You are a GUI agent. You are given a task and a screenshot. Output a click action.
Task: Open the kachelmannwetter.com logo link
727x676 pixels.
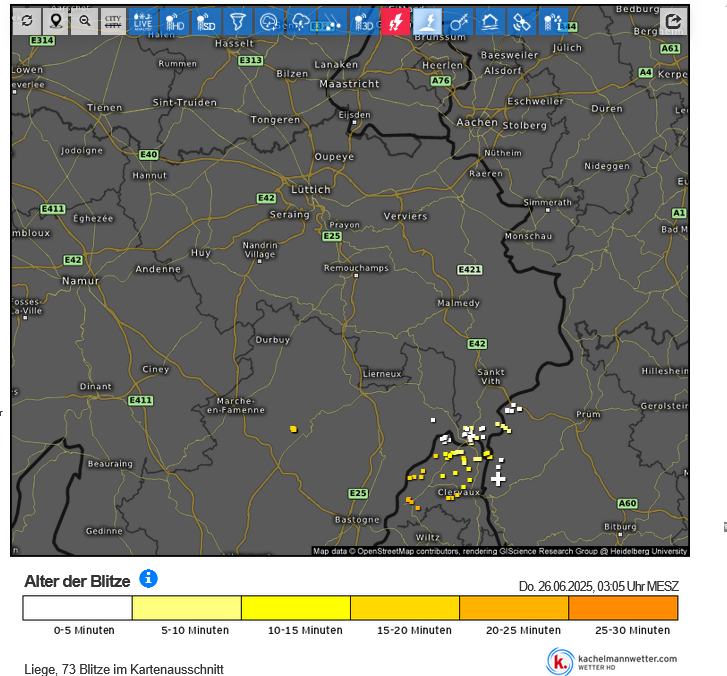[x=612, y=661]
